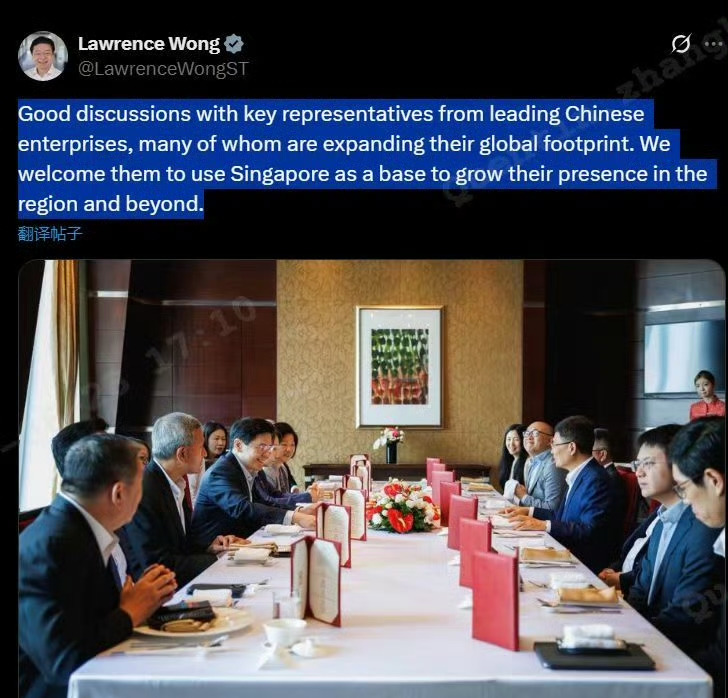Click the framed painting in the photo

(400, 366)
